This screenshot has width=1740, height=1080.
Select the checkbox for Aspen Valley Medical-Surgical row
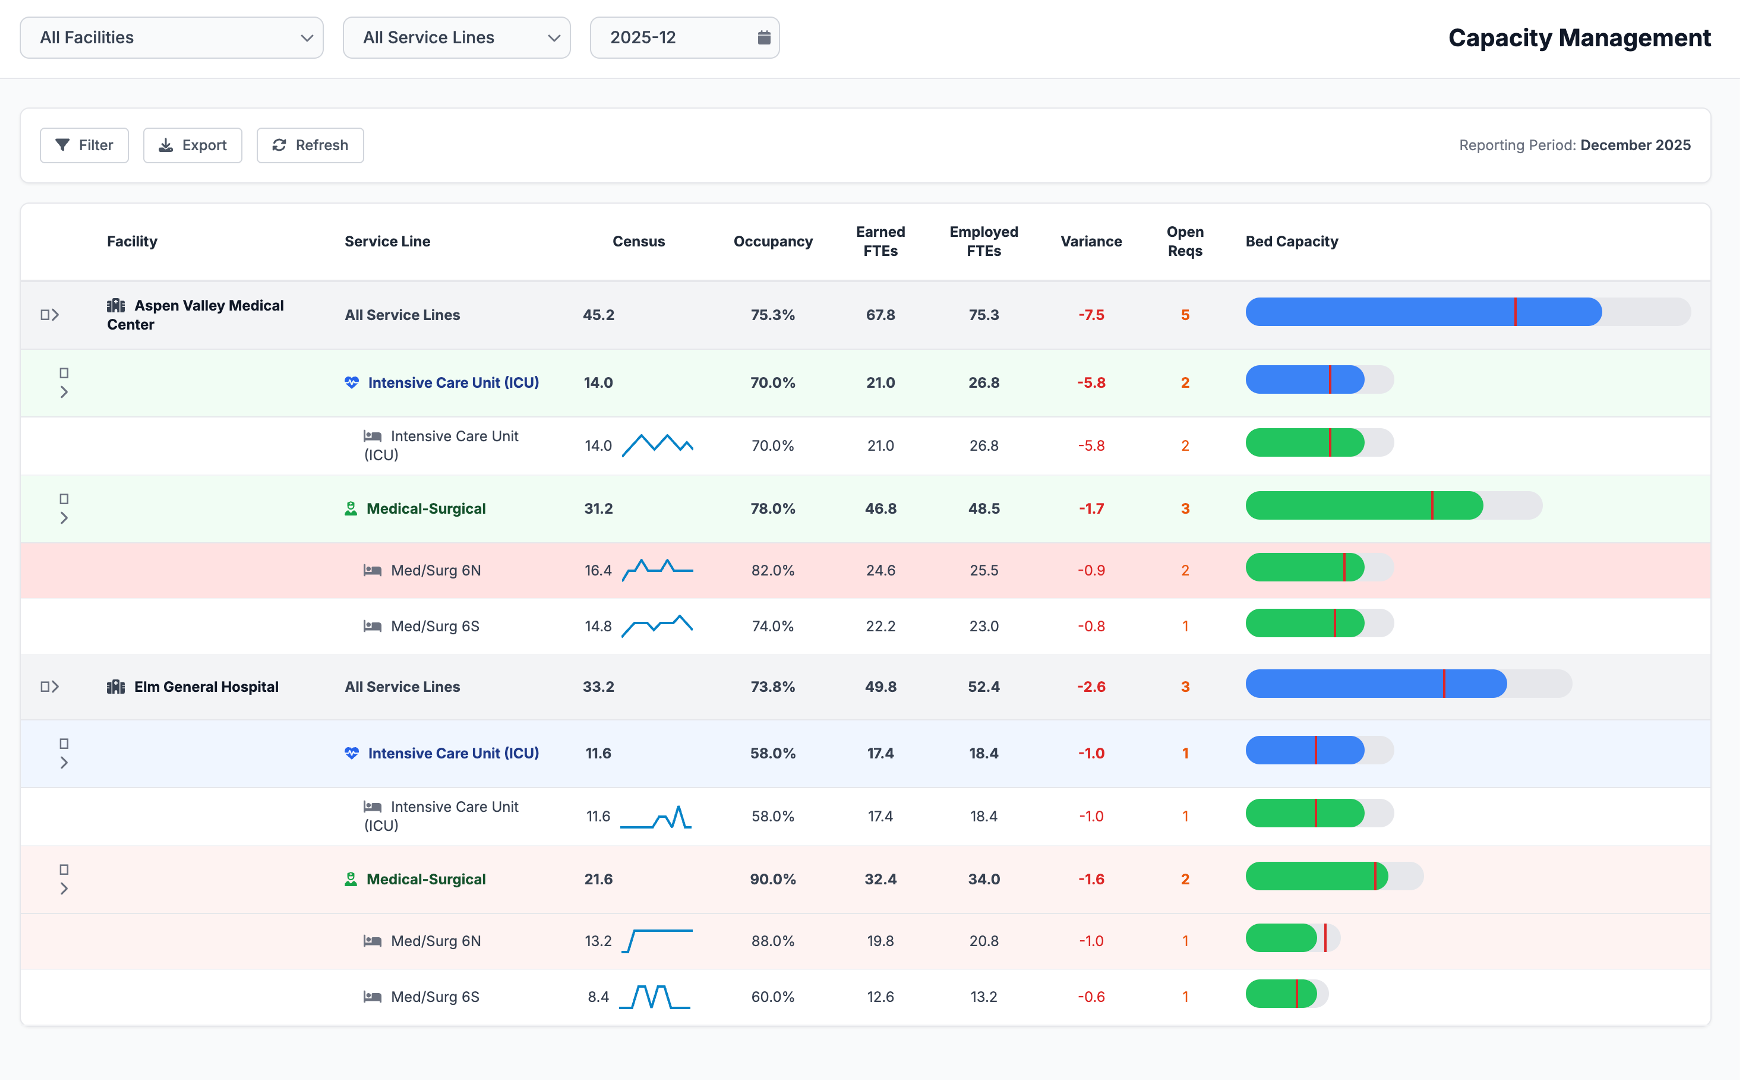64,499
